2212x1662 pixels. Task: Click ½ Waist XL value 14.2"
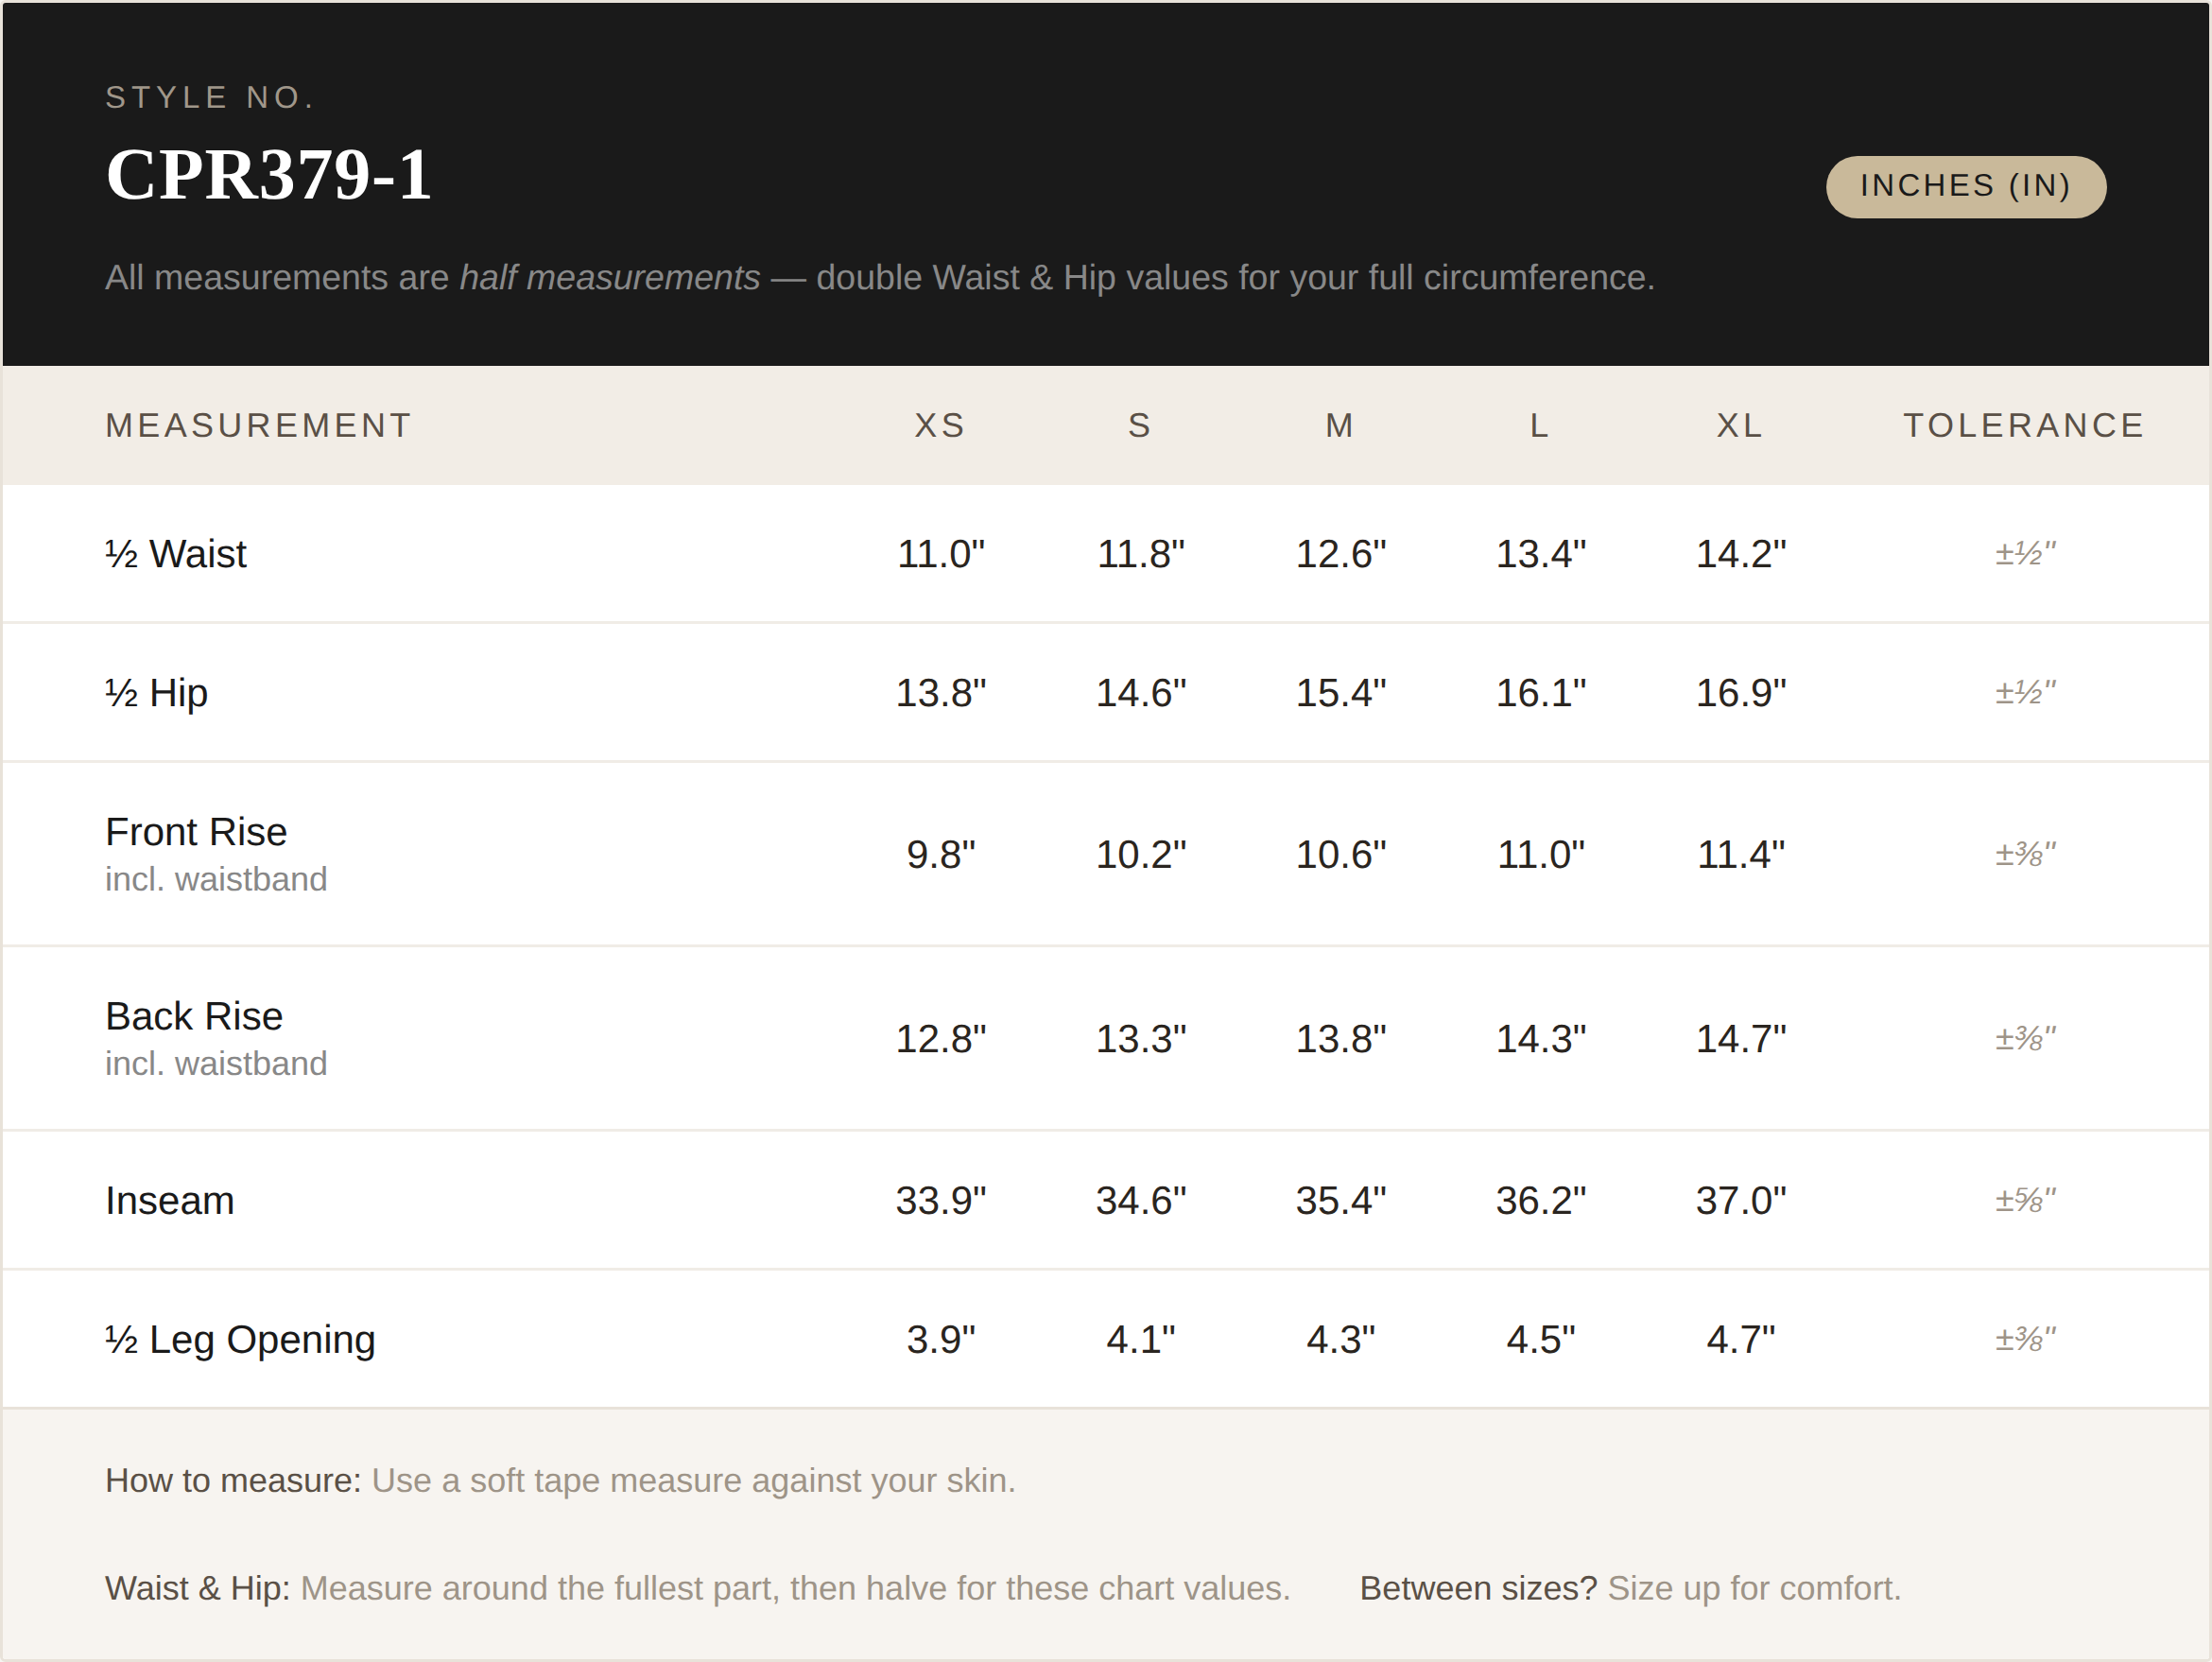pyautogui.click(x=1740, y=554)
